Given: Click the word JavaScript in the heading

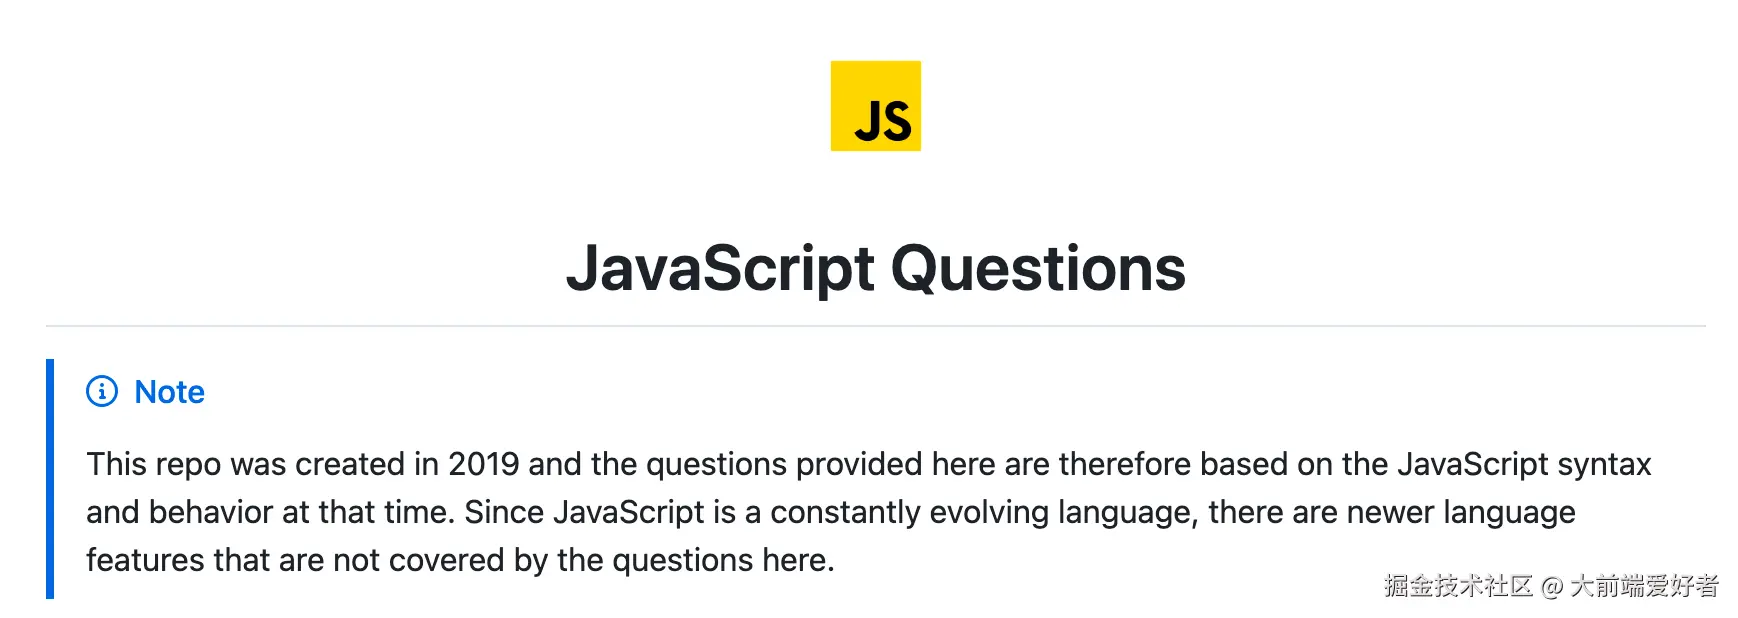Looking at the screenshot, I should coord(720,268).
